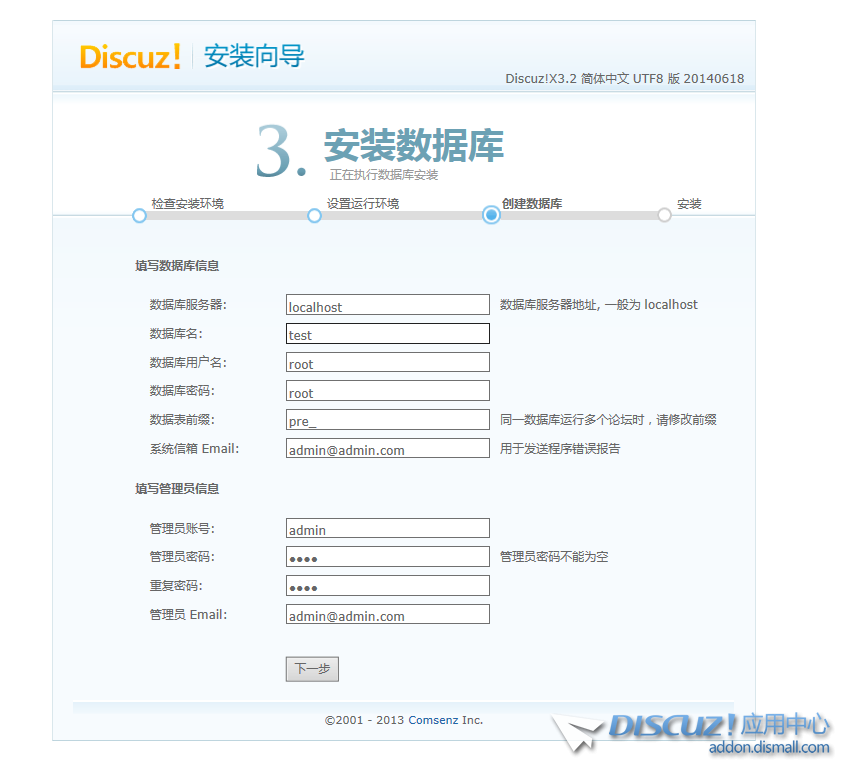The image size is (848, 773).
Task: Select the 管理员密码 password field
Action: [387, 556]
